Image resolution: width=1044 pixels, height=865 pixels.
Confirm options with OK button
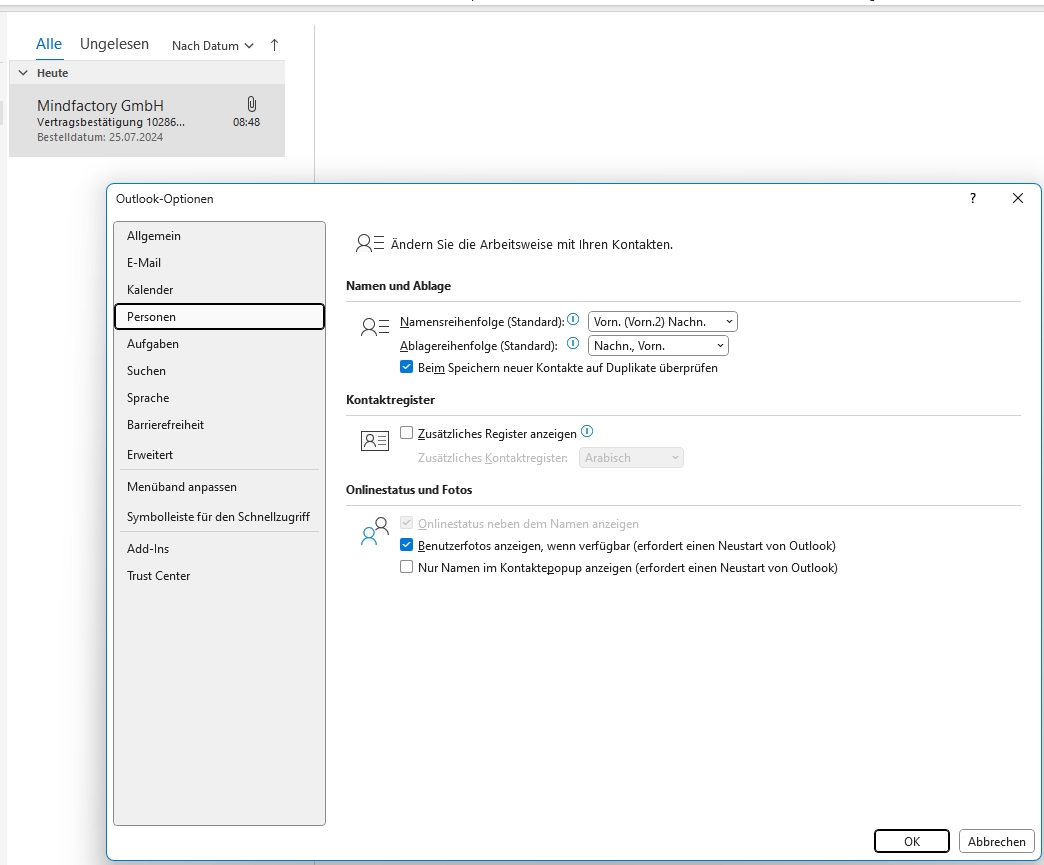click(912, 841)
